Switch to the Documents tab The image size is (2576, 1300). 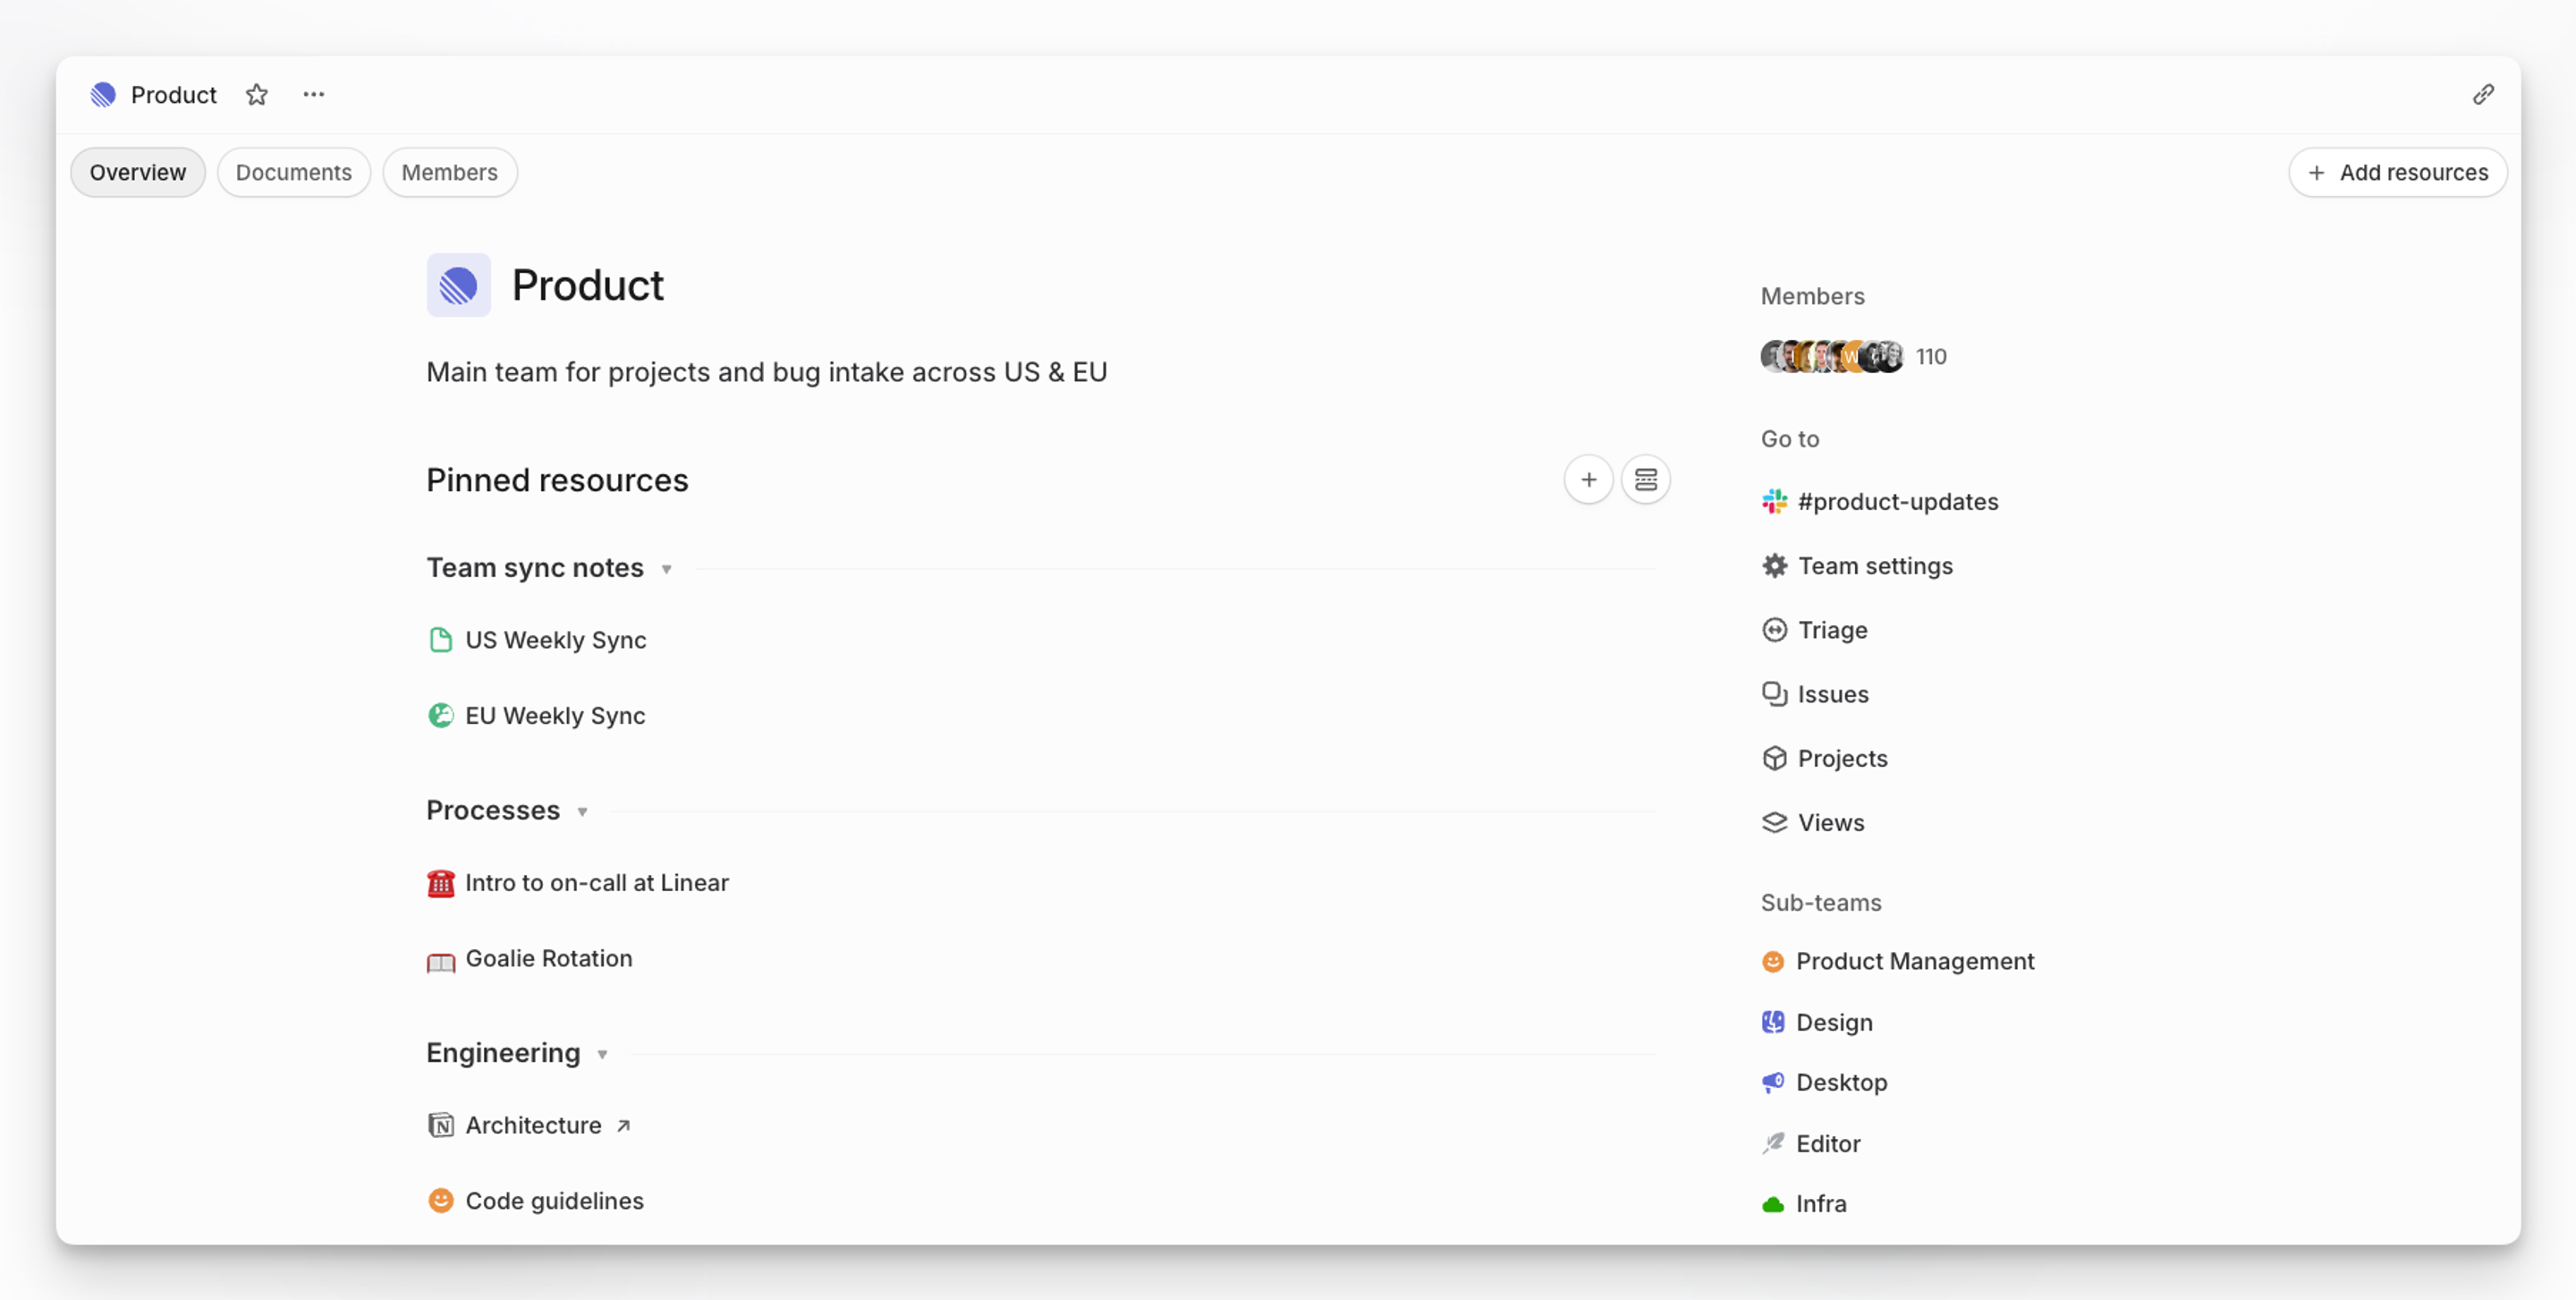pos(294,173)
